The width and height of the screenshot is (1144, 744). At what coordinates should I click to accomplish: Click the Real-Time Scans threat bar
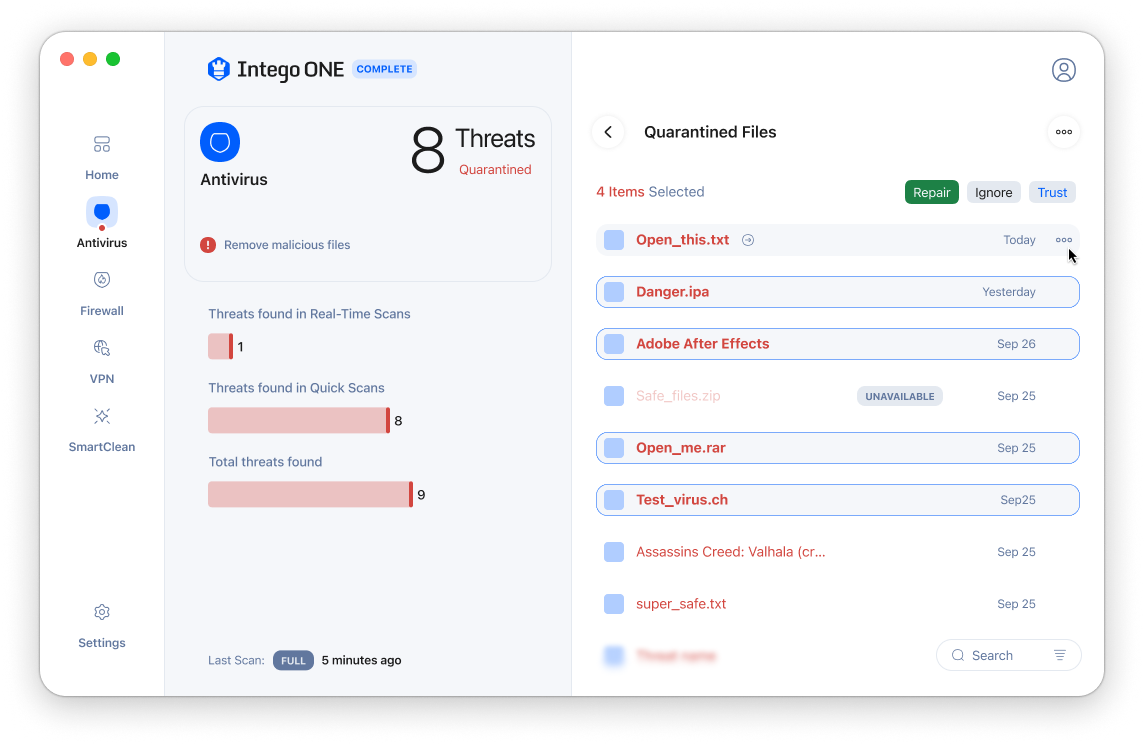[220, 346]
